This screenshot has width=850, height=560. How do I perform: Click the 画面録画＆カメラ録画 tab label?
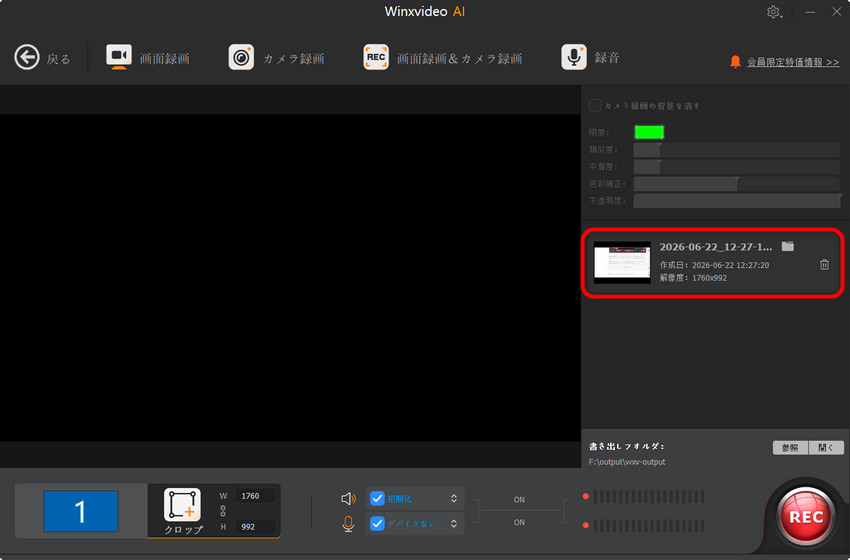coord(460,59)
